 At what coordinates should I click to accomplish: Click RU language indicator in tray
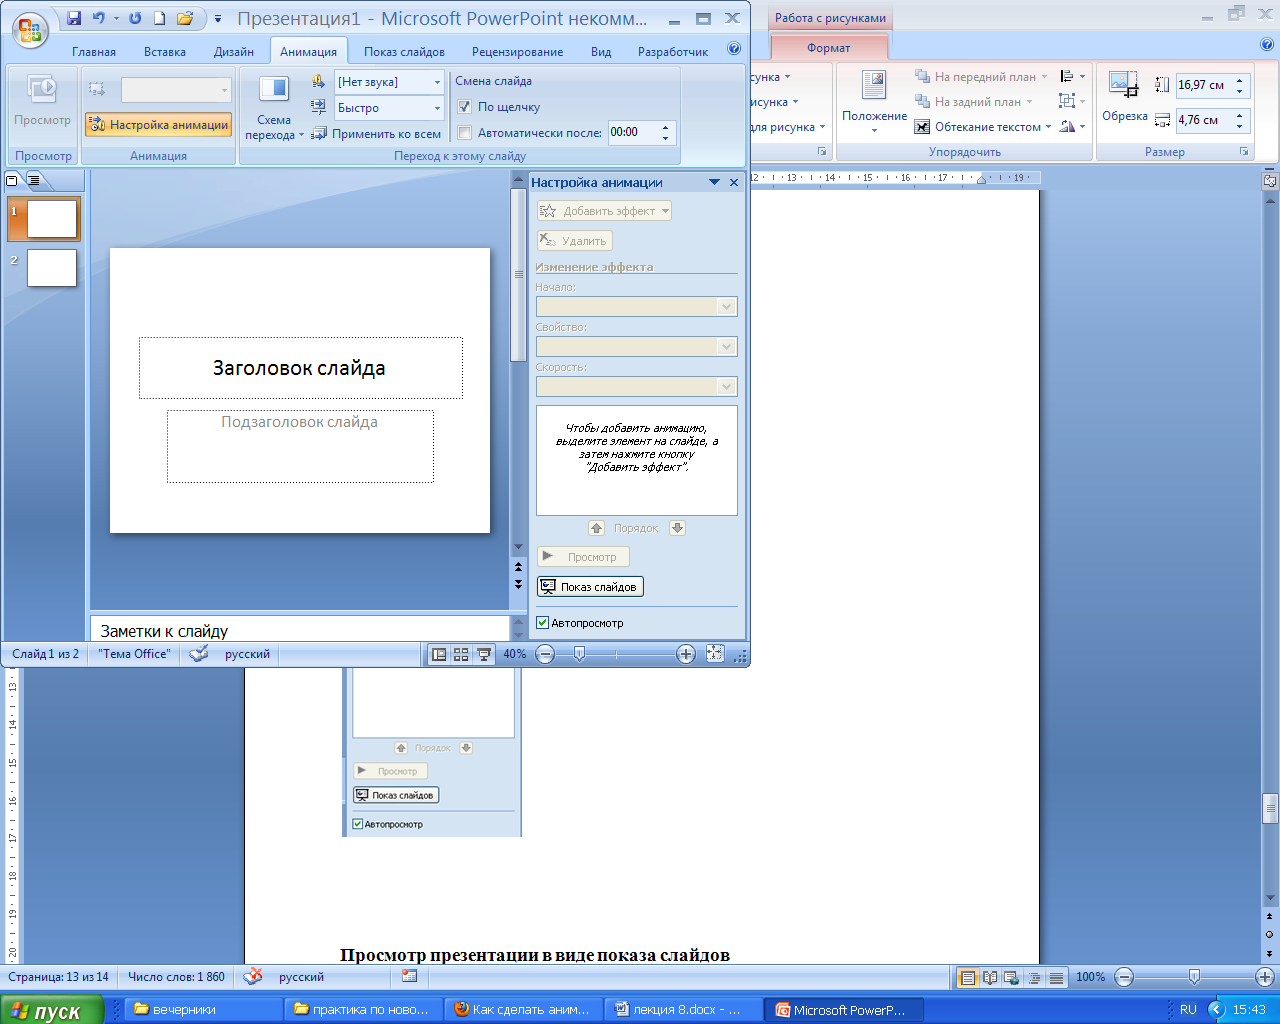1188,1010
